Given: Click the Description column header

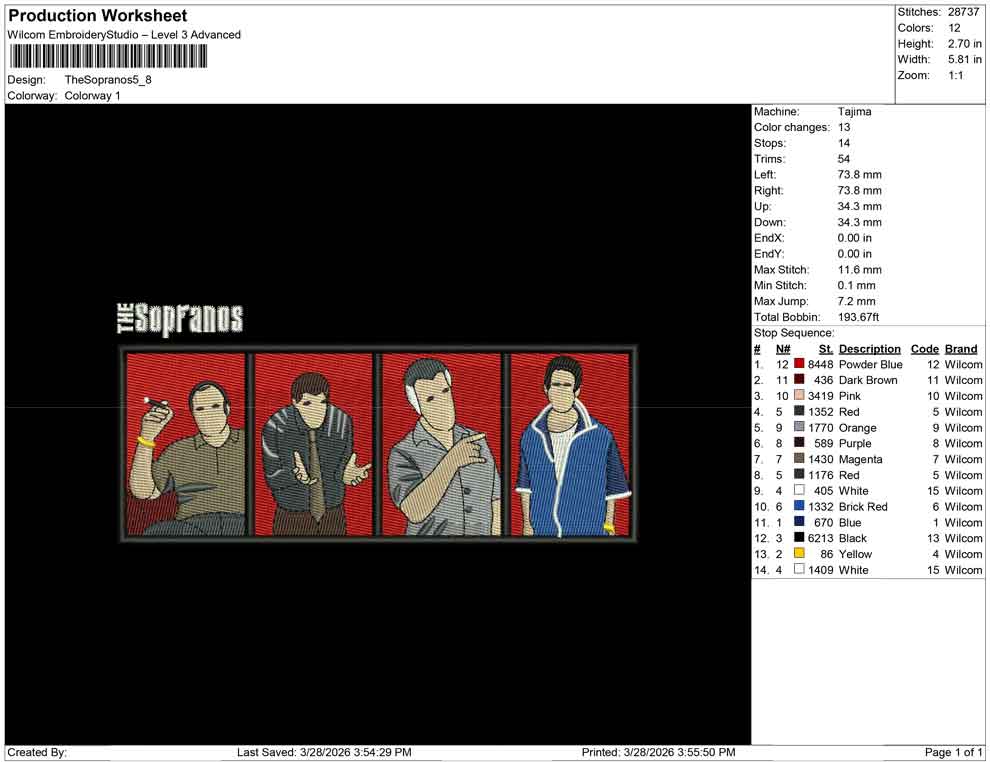Looking at the screenshot, I should (x=869, y=348).
